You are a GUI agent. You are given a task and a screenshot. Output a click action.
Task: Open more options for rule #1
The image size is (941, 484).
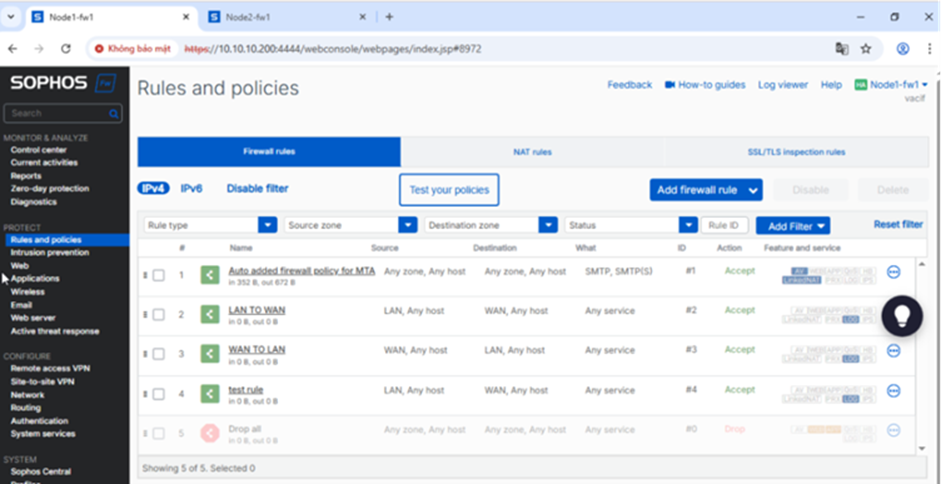click(x=894, y=272)
